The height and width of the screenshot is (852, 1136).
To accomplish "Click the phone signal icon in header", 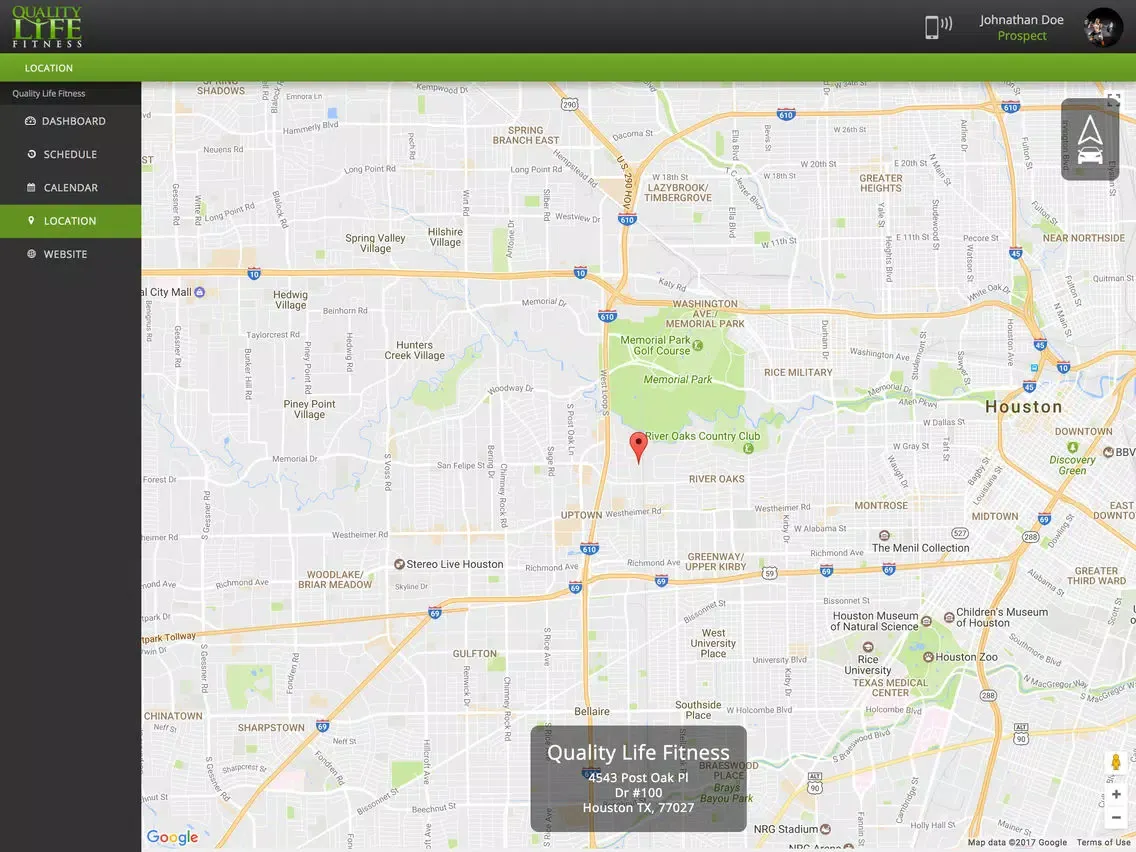I will 938,27.
